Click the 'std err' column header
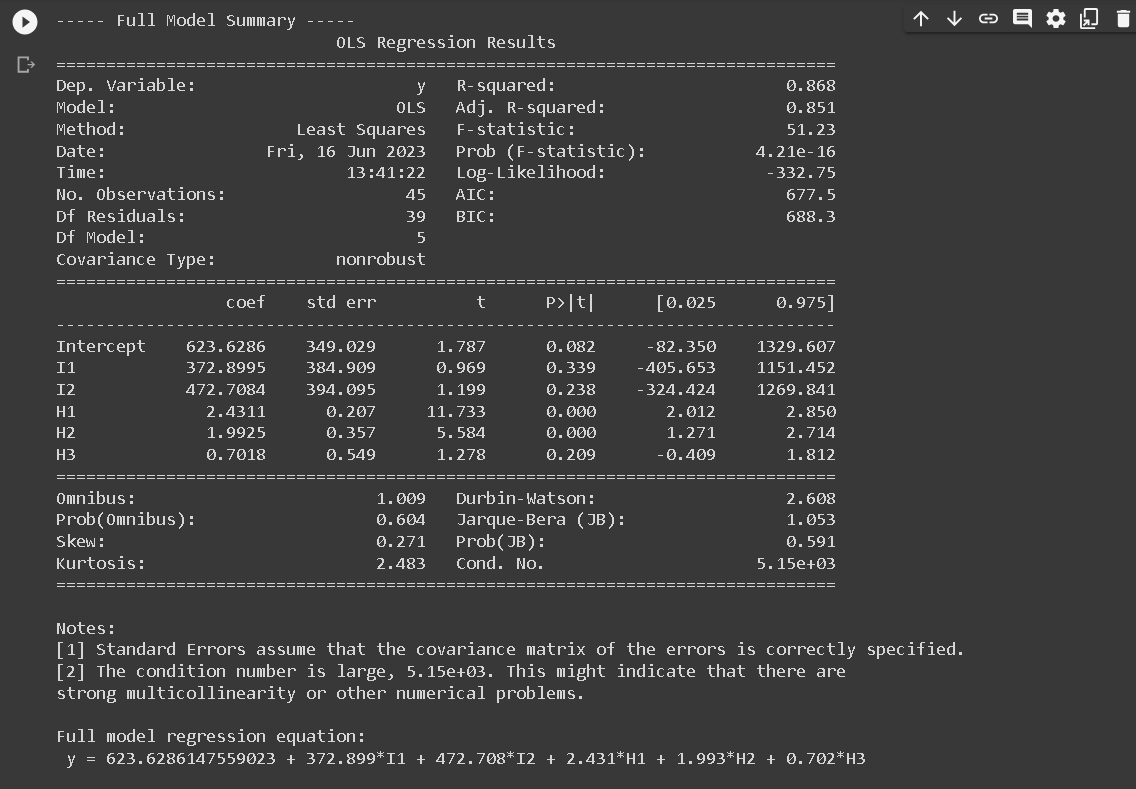The image size is (1136, 789). pos(341,302)
